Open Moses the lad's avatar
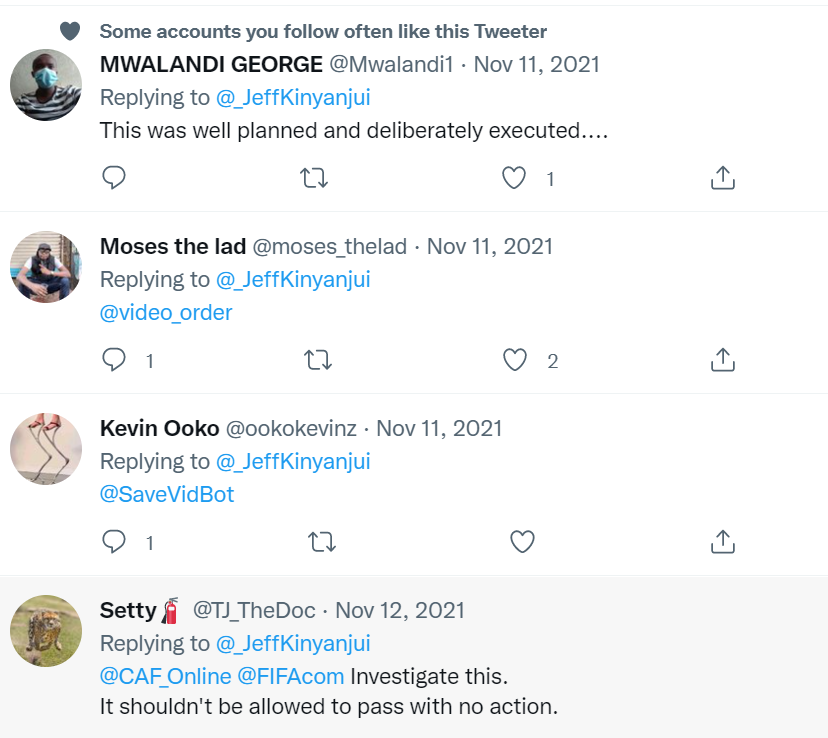The image size is (828, 738). pyautogui.click(x=46, y=266)
